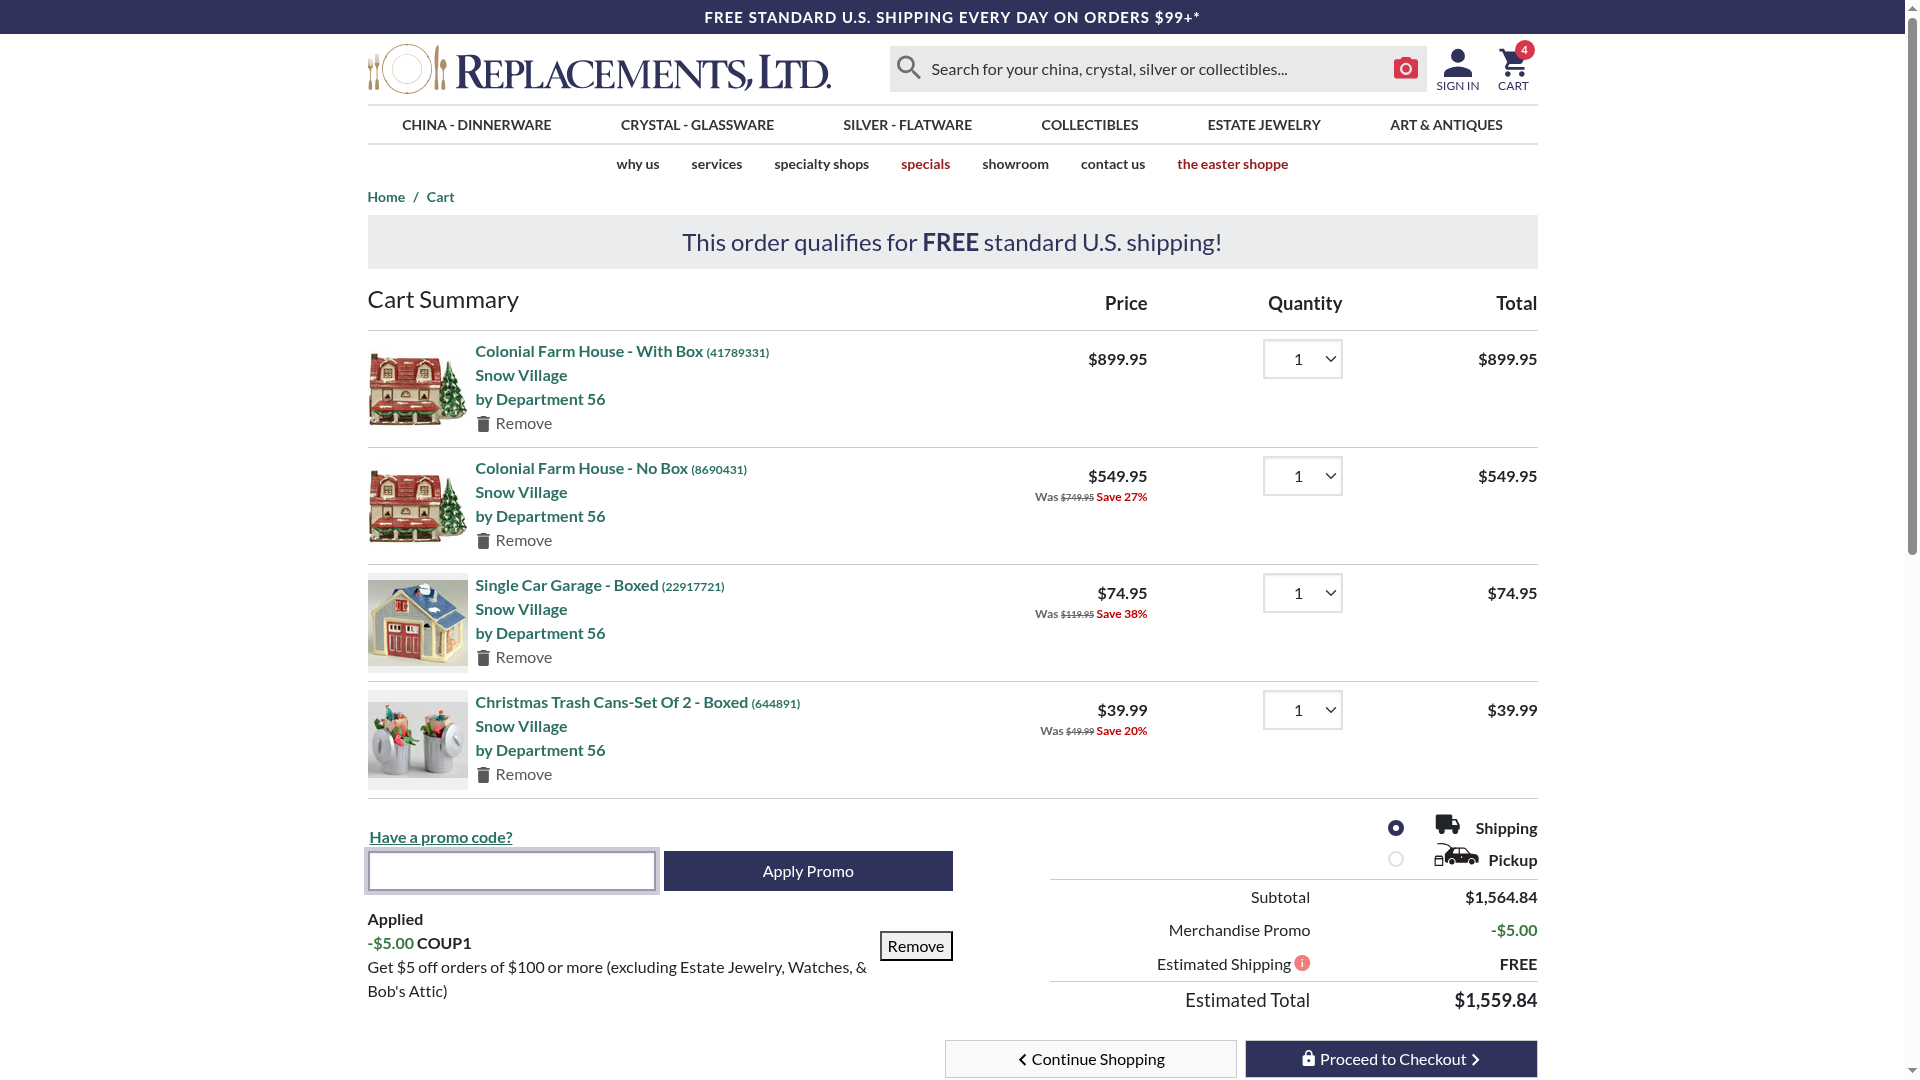Click the Replacements, Ltd. logo
The height and width of the screenshot is (1080, 1920).
599,69
